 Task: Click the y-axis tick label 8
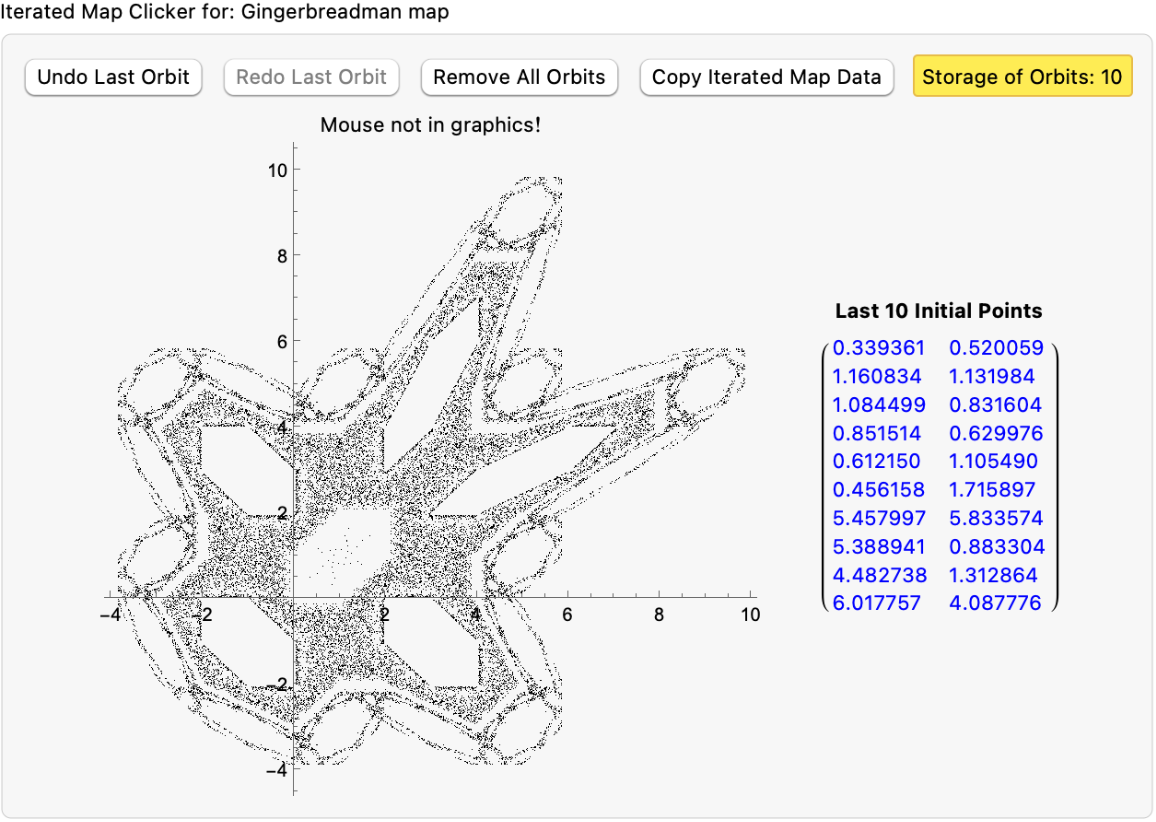[x=281, y=256]
